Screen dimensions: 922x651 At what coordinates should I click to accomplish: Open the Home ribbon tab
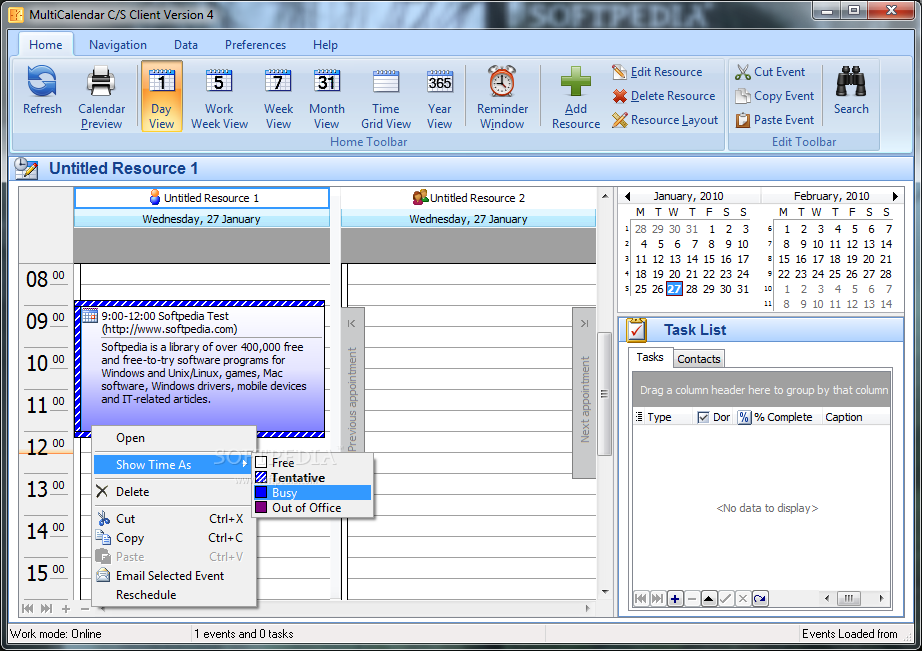(x=45, y=45)
